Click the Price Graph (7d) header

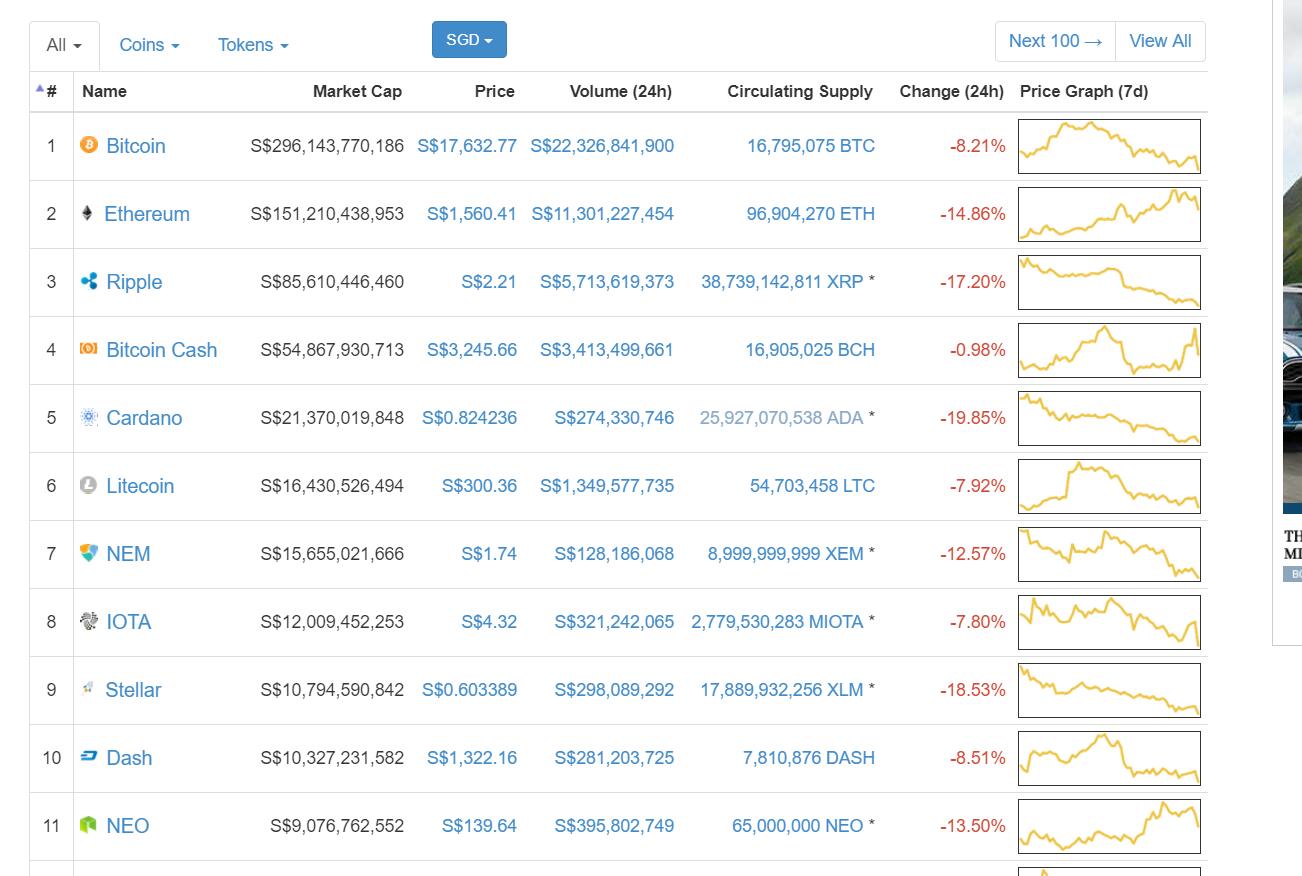[1084, 91]
